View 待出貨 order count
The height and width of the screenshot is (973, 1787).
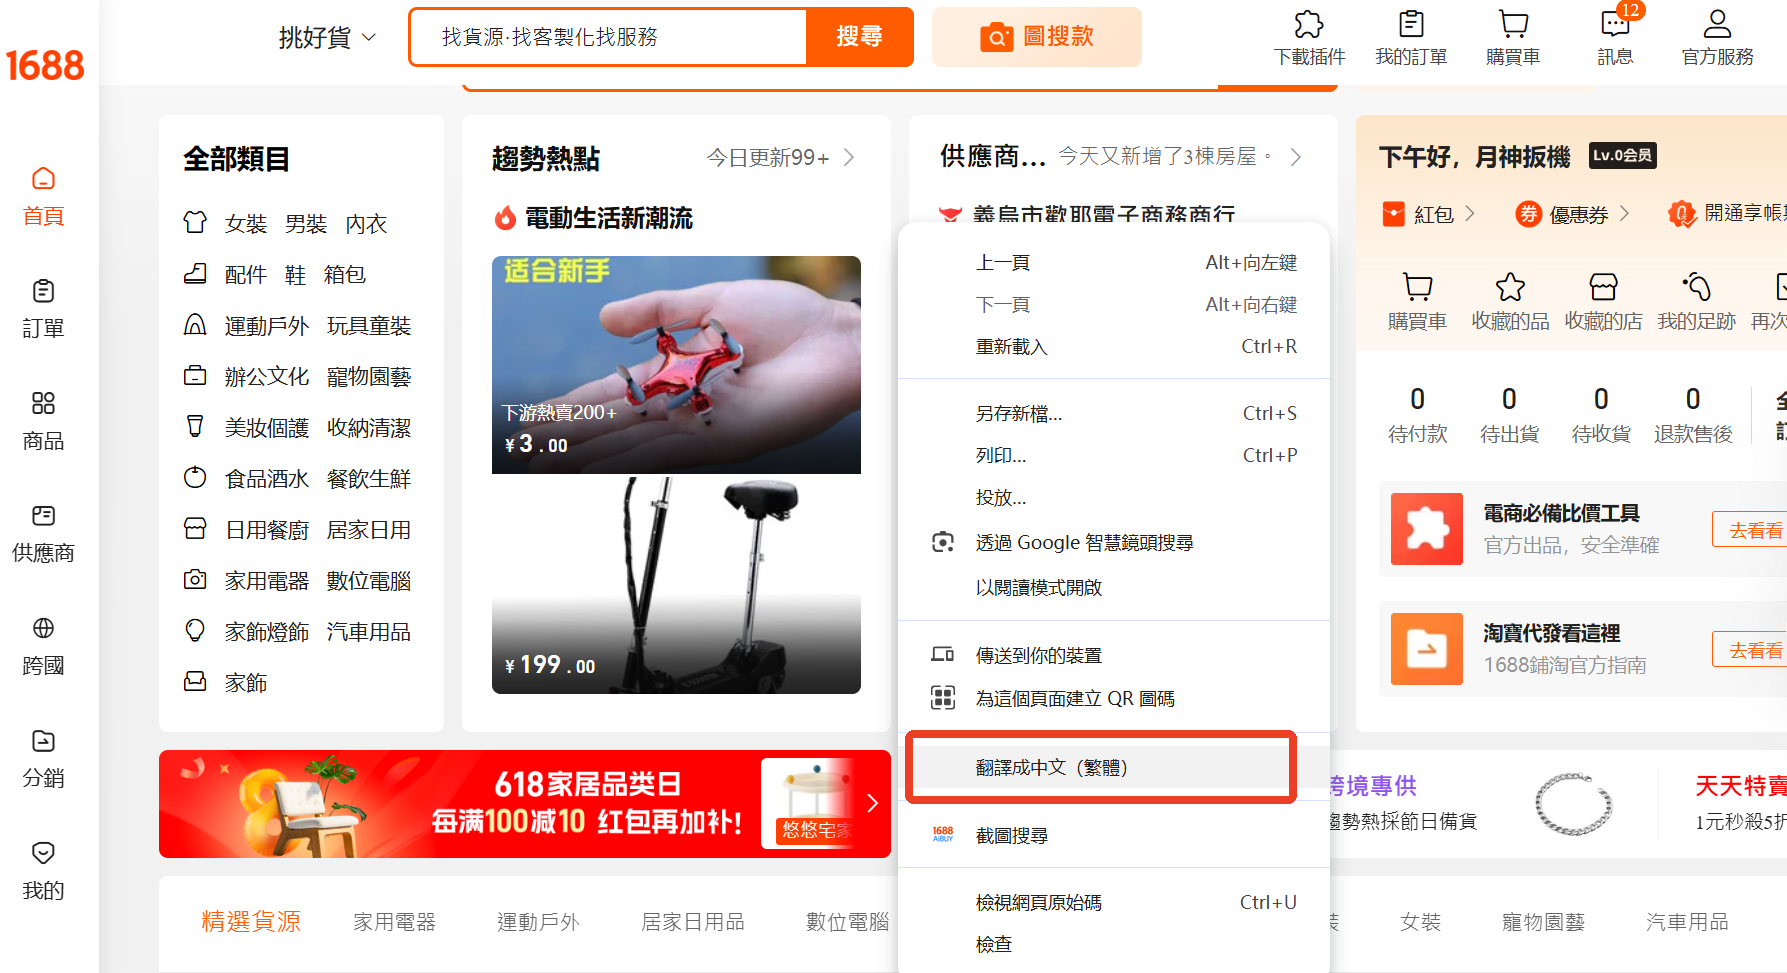[1509, 414]
